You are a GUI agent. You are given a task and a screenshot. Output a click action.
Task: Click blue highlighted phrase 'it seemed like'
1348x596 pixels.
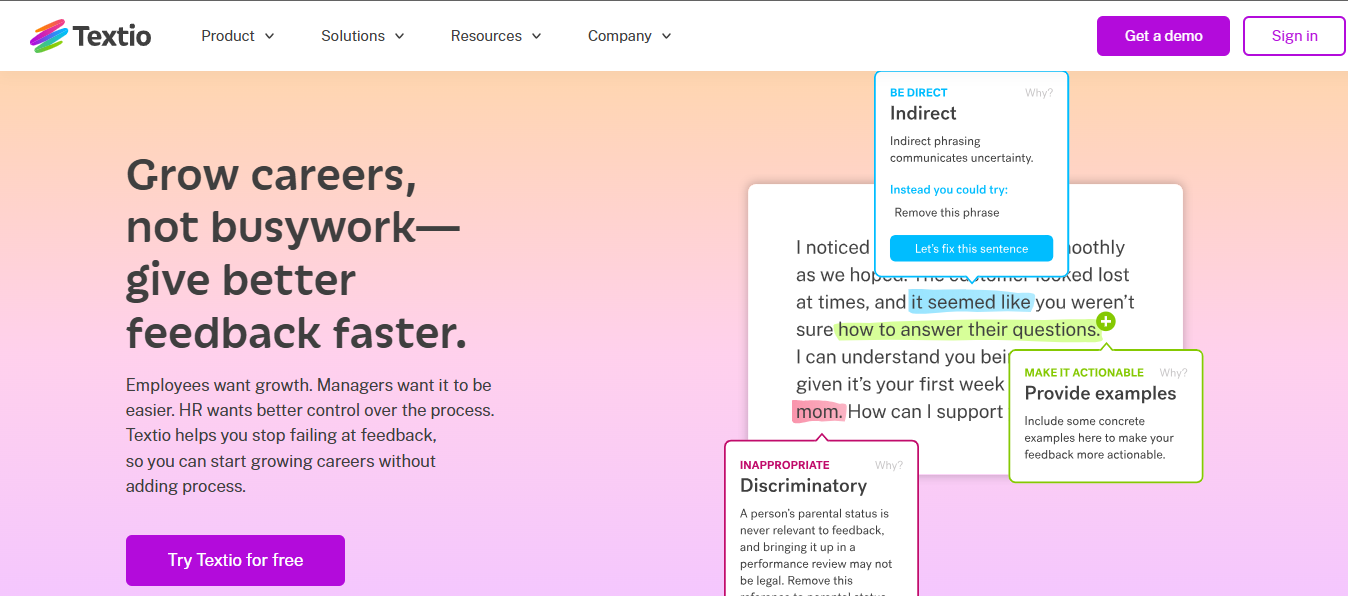[x=971, y=302]
